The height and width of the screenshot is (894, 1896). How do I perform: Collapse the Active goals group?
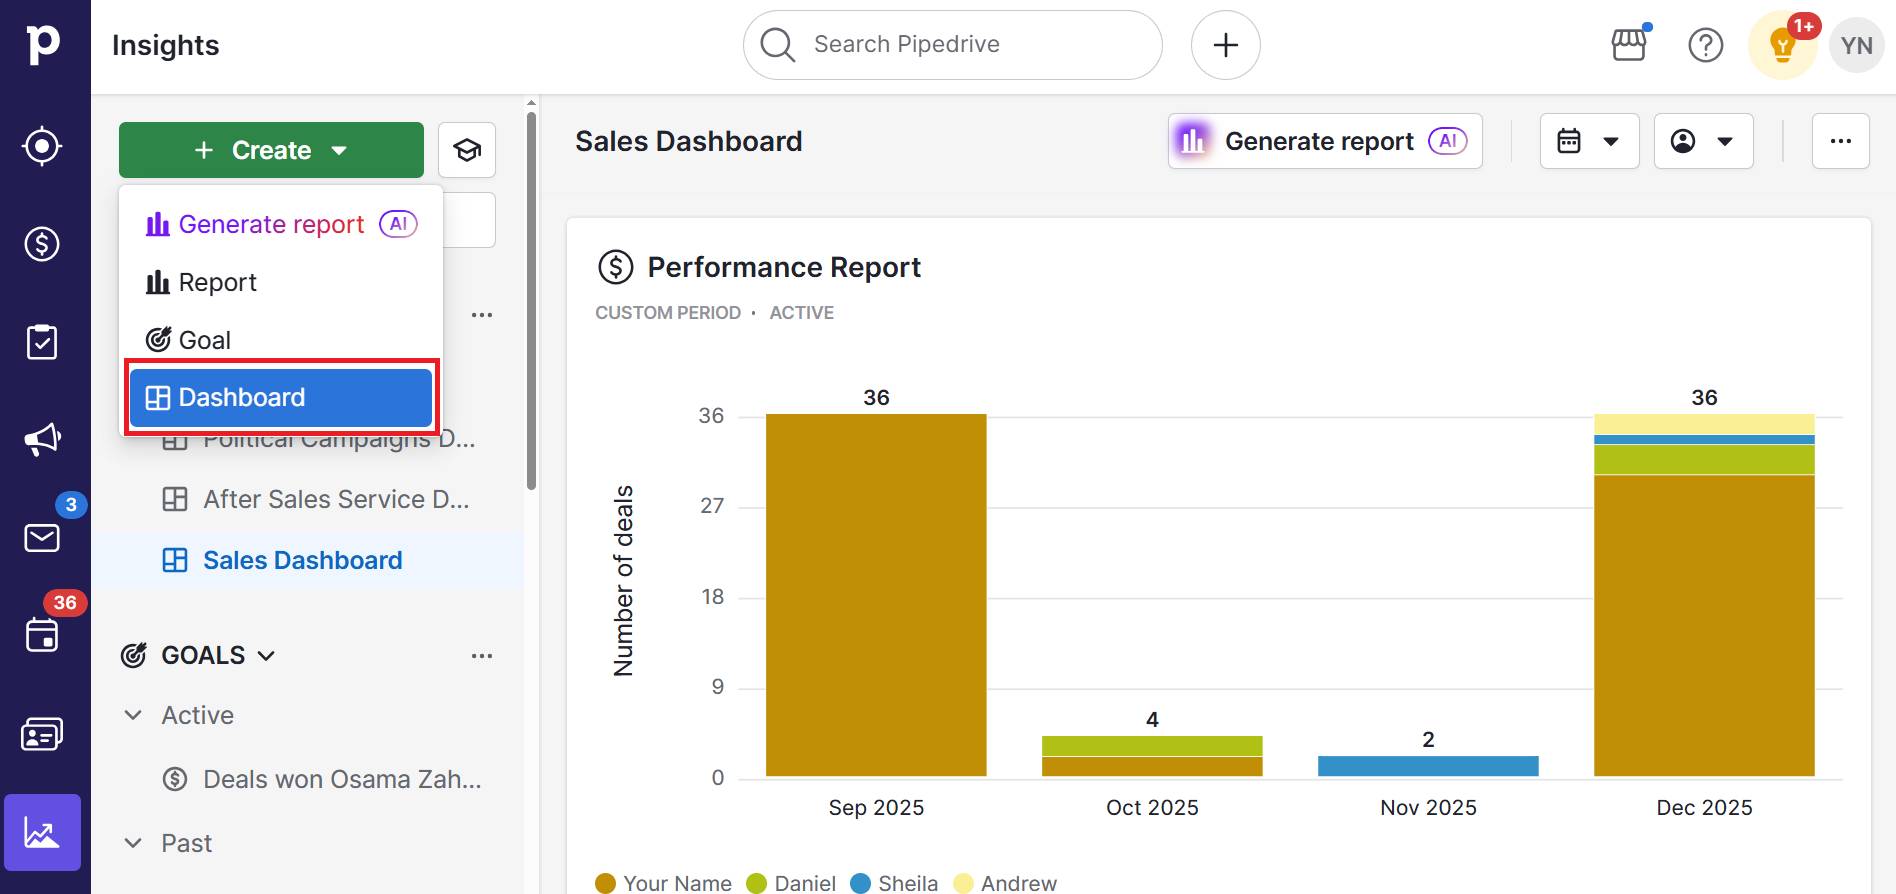133,715
